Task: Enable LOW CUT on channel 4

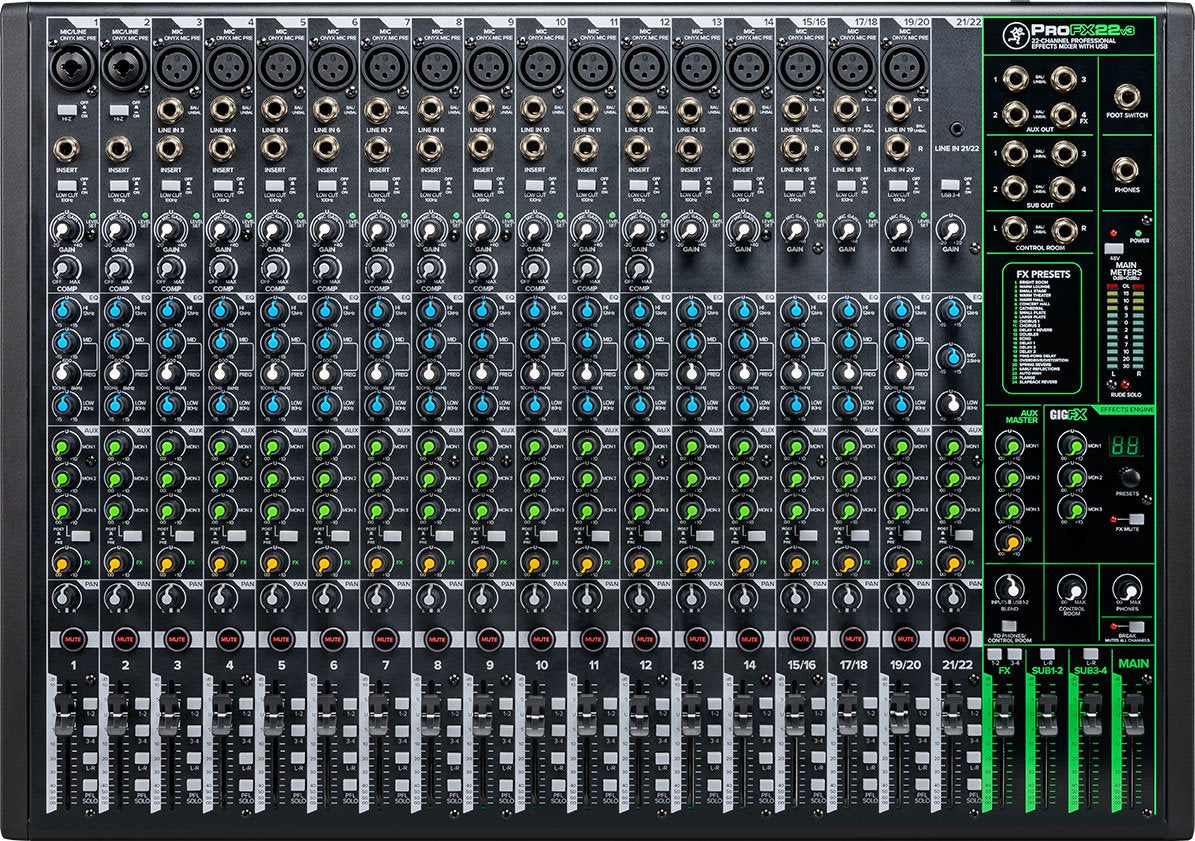Action: pyautogui.click(x=223, y=186)
